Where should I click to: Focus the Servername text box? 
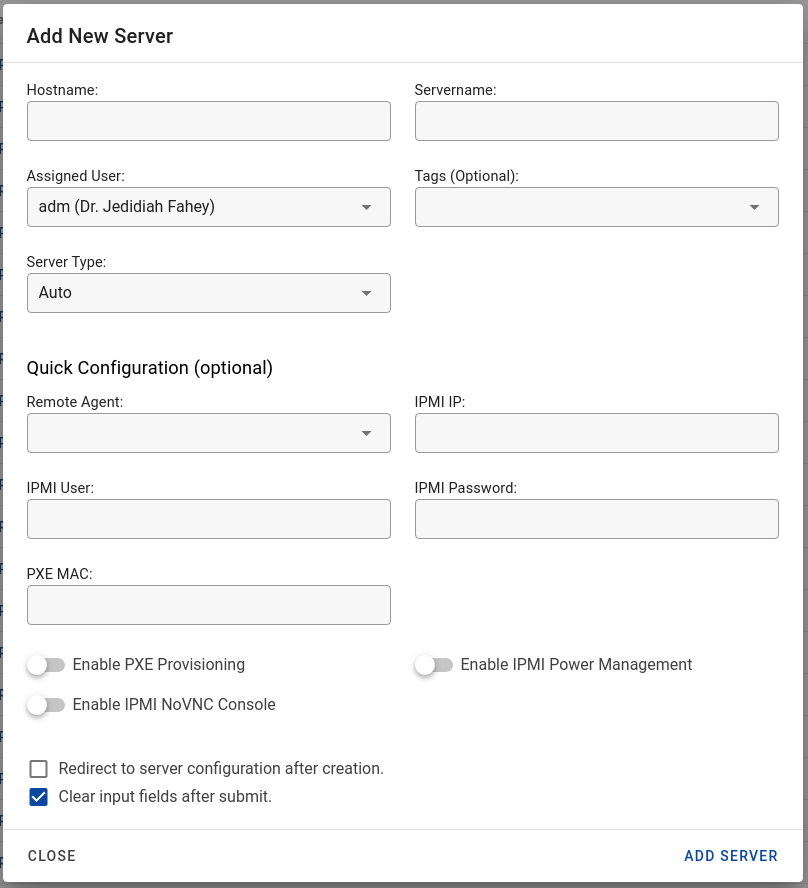pyautogui.click(x=596, y=121)
